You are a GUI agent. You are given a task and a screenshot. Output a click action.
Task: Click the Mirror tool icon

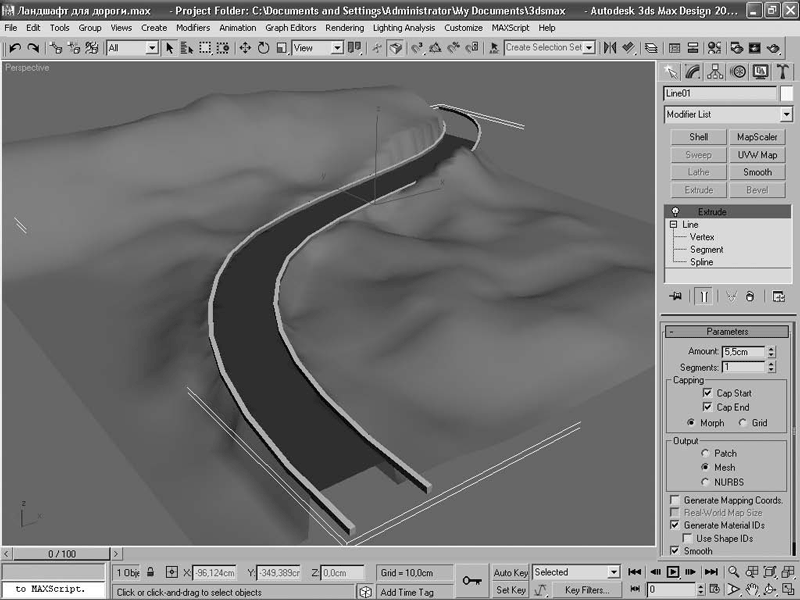tap(610, 48)
